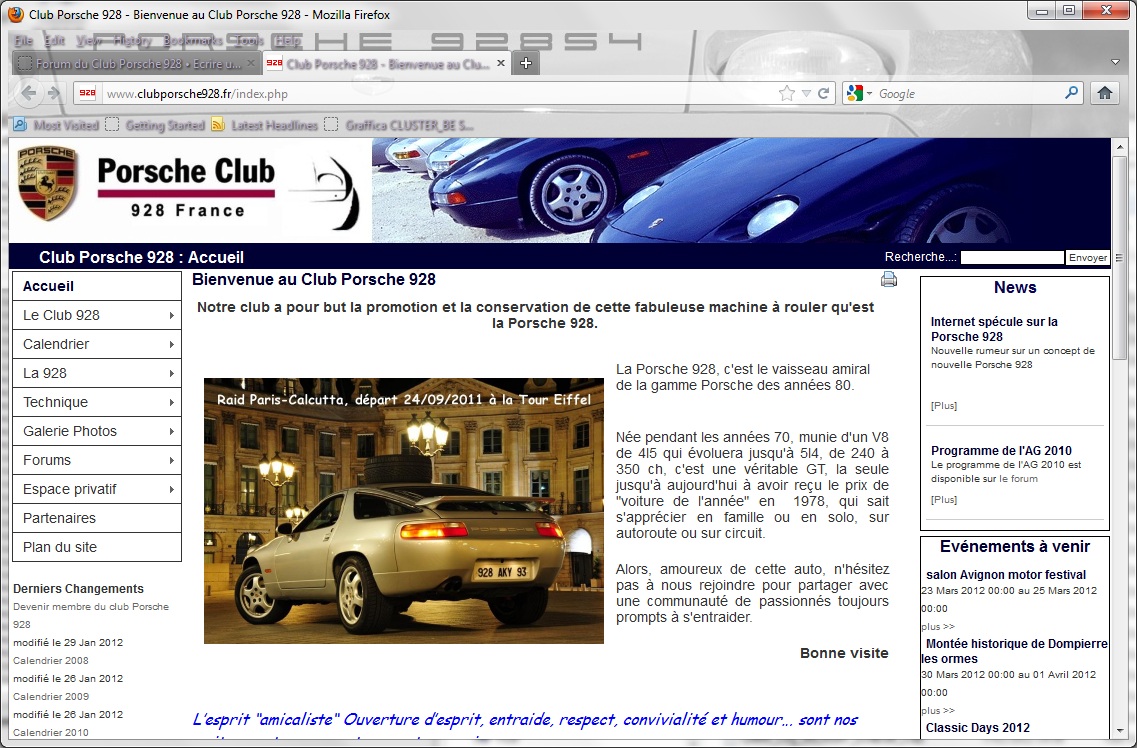The width and height of the screenshot is (1137, 748).
Task: Open the Calendrier 2010 link
Action: 51,732
